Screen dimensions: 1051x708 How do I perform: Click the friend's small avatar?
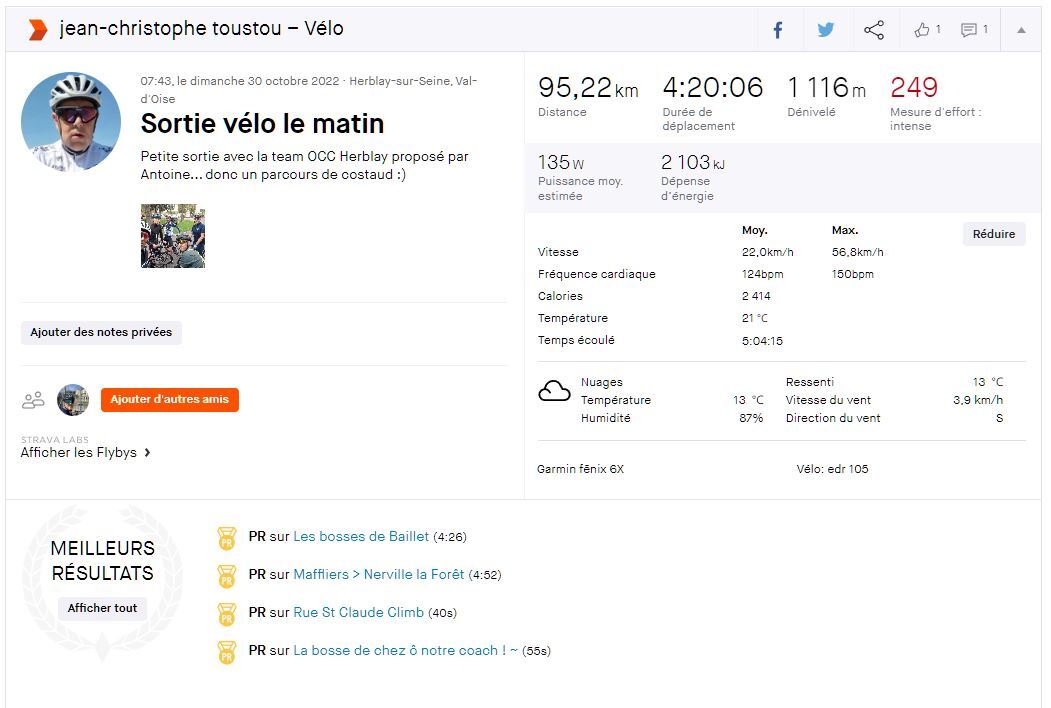(73, 400)
